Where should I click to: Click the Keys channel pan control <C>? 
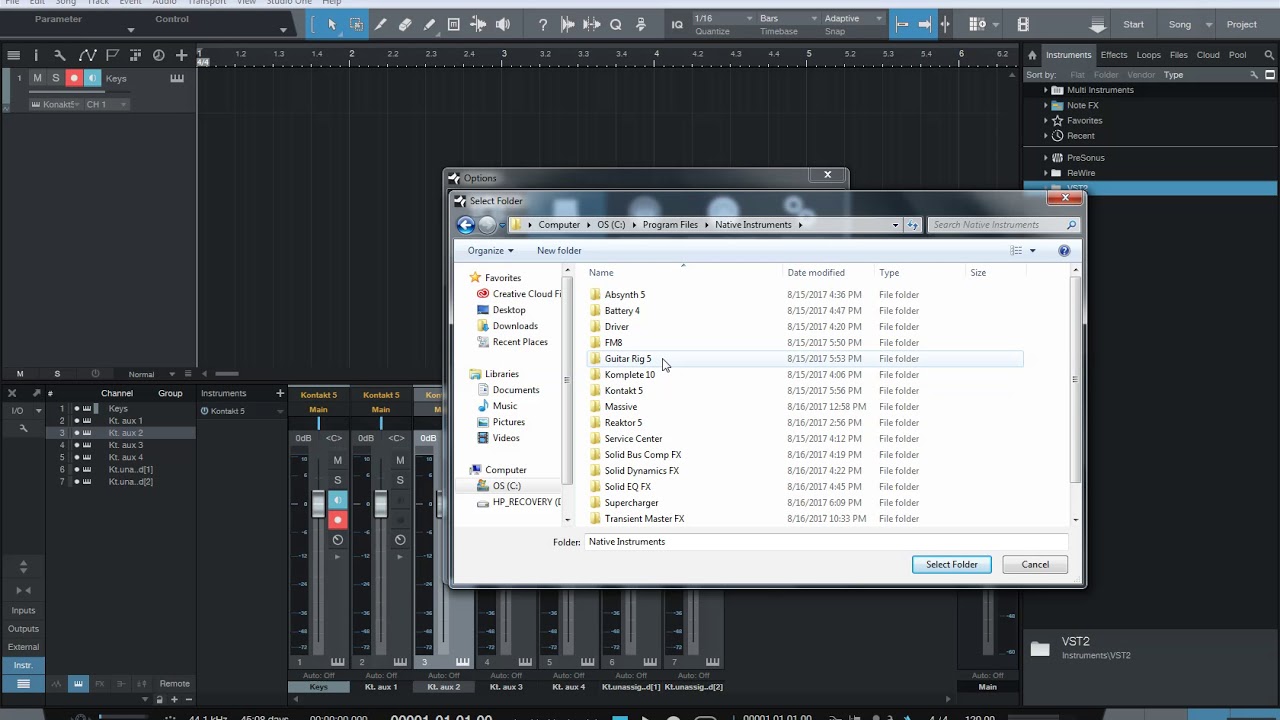pos(334,438)
